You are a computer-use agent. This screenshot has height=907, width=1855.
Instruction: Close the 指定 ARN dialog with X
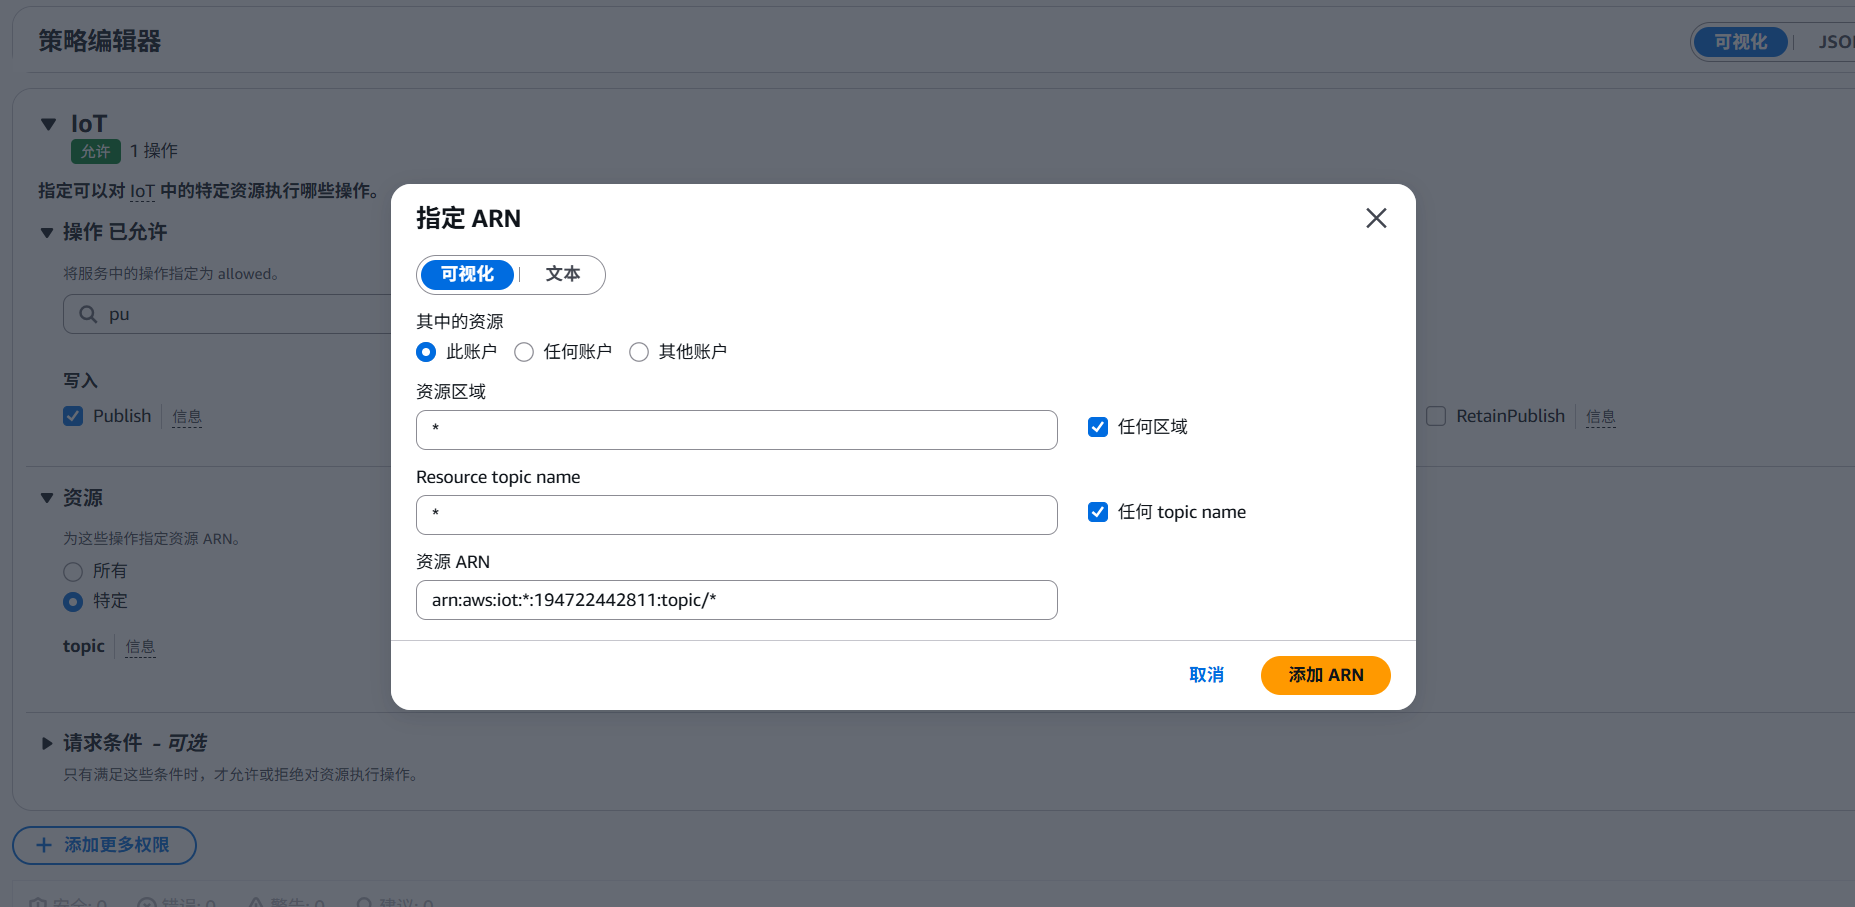tap(1376, 218)
